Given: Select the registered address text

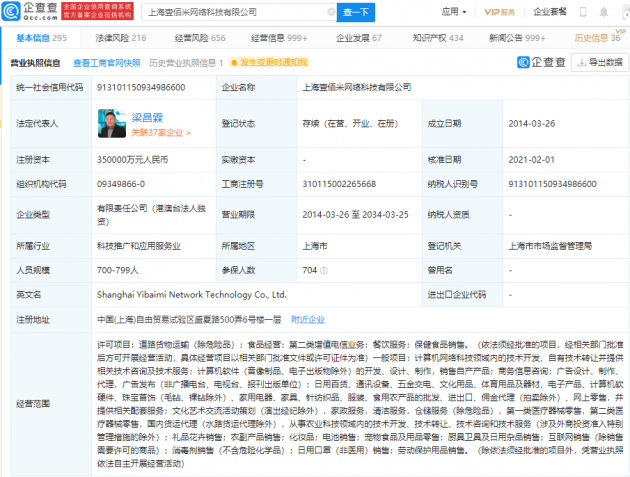Looking at the screenshot, I should point(189,319).
